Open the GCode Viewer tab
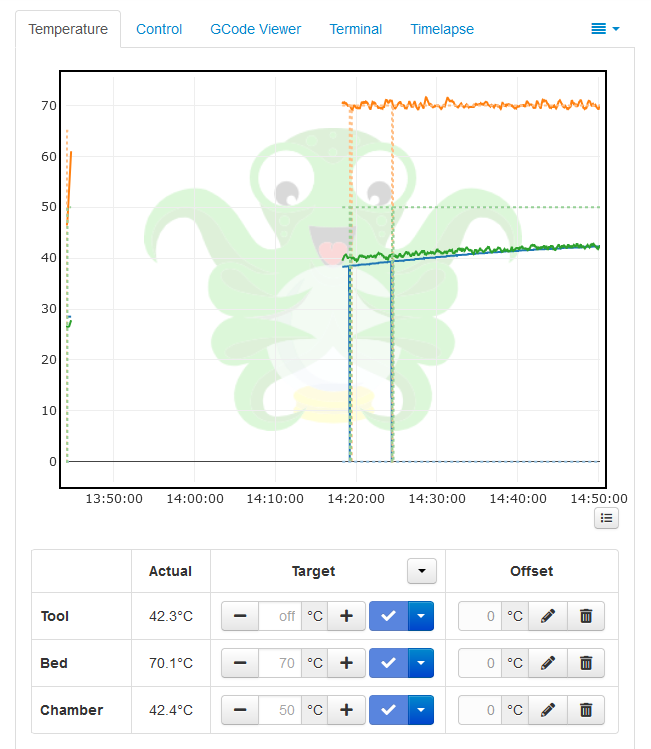 coord(256,29)
